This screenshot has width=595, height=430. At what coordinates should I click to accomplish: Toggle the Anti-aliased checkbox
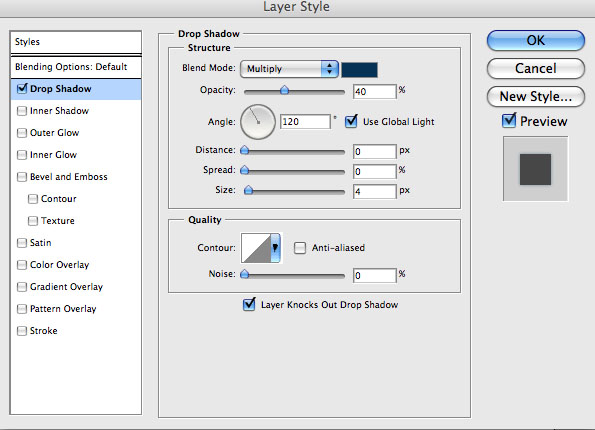300,248
